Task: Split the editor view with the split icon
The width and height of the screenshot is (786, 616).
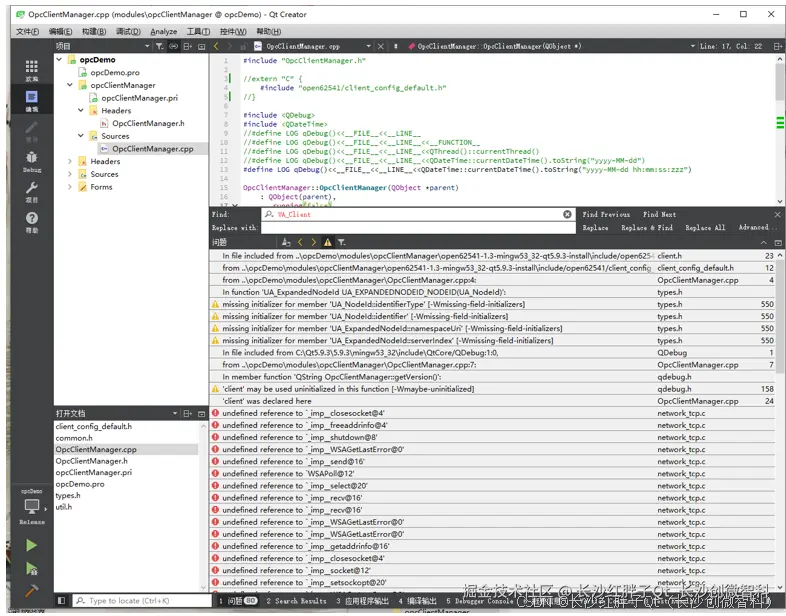Action: pos(777,46)
